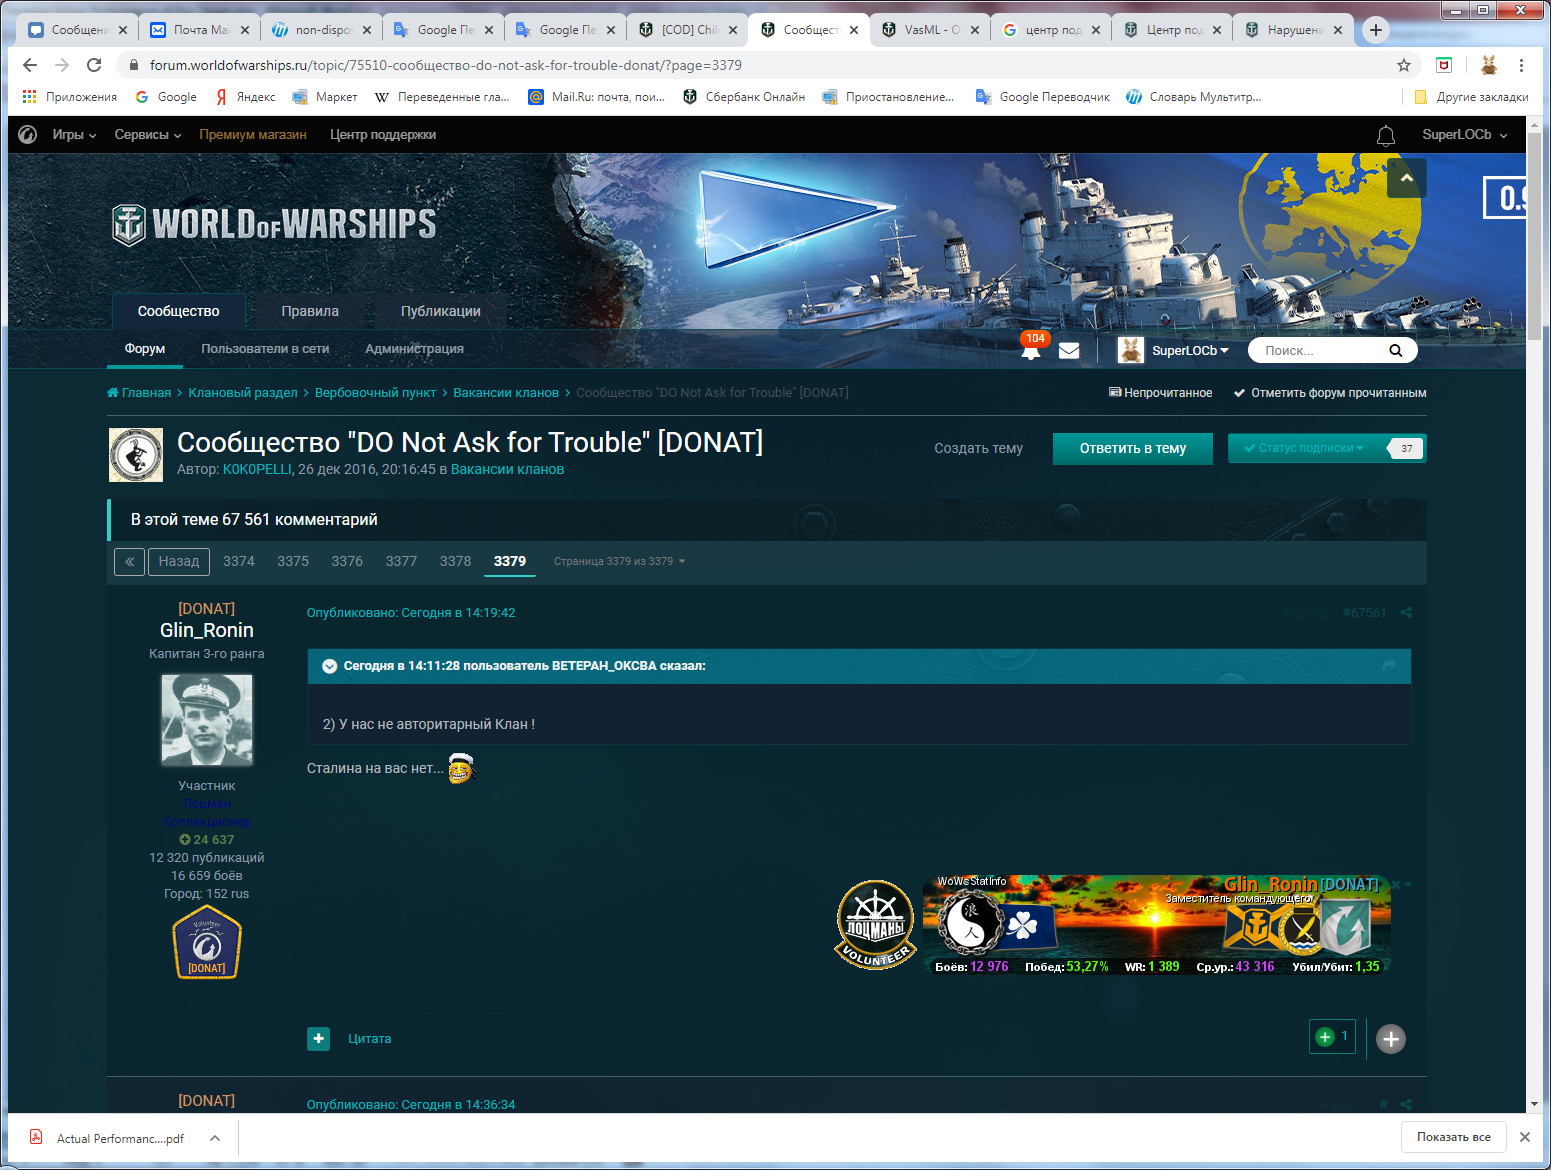Reload the page with the refresh icon
The width and height of the screenshot is (1551, 1170).
(94, 65)
